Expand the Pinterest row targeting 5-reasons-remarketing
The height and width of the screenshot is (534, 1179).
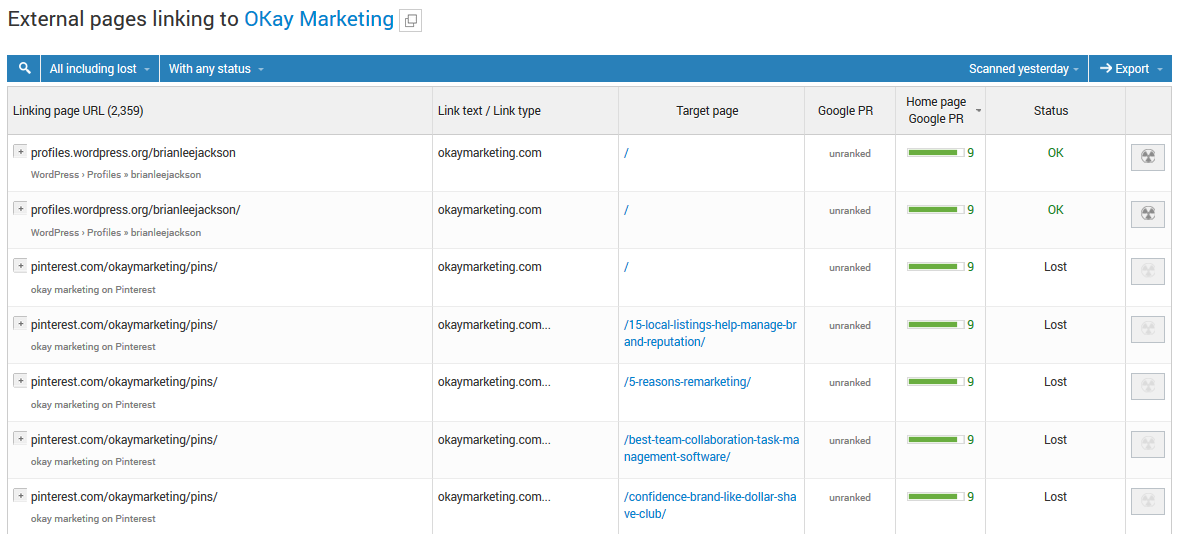pos(20,381)
